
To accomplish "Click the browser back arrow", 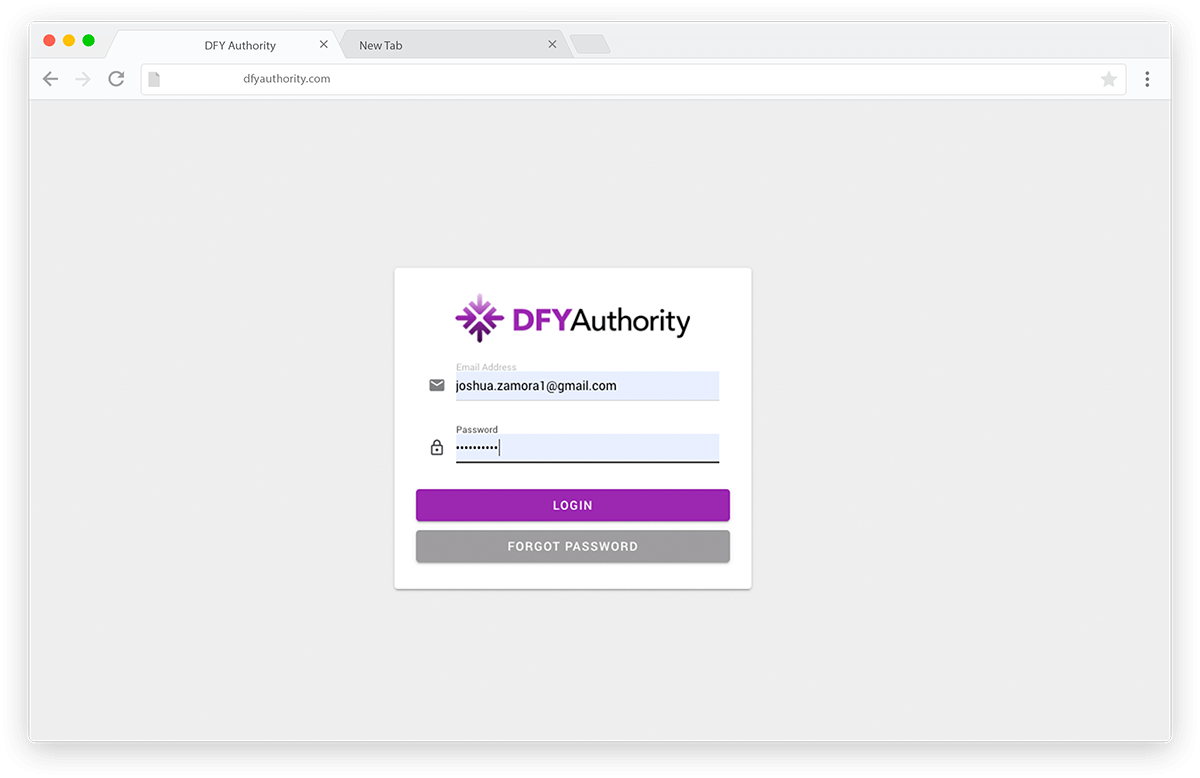I will tap(50, 79).
